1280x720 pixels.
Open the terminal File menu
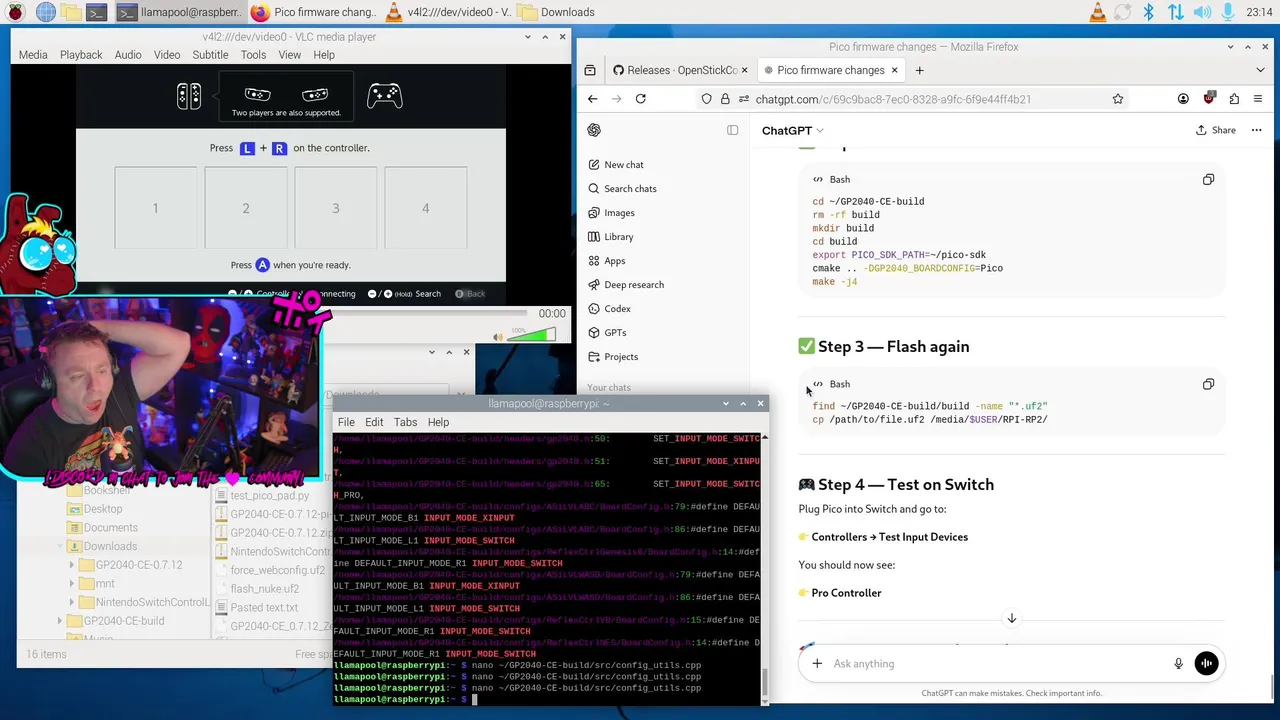tap(346, 422)
